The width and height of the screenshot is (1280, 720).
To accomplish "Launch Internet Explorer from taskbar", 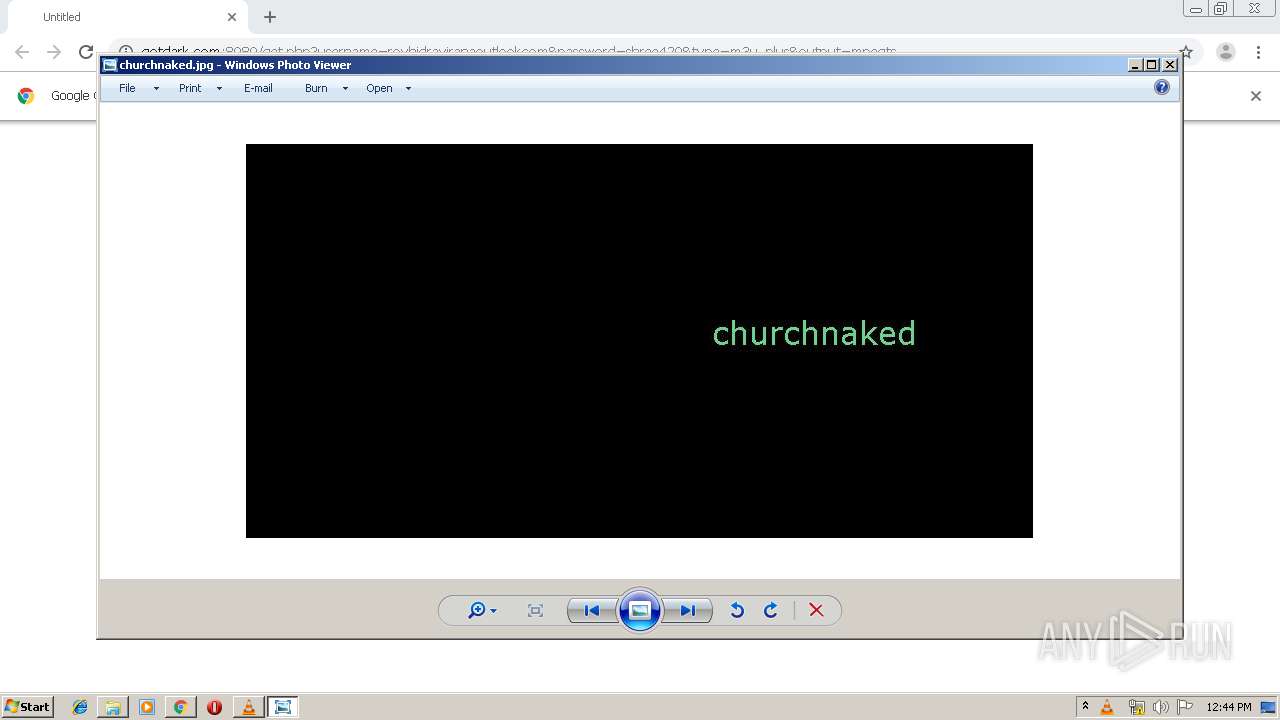I will pyautogui.click(x=80, y=707).
